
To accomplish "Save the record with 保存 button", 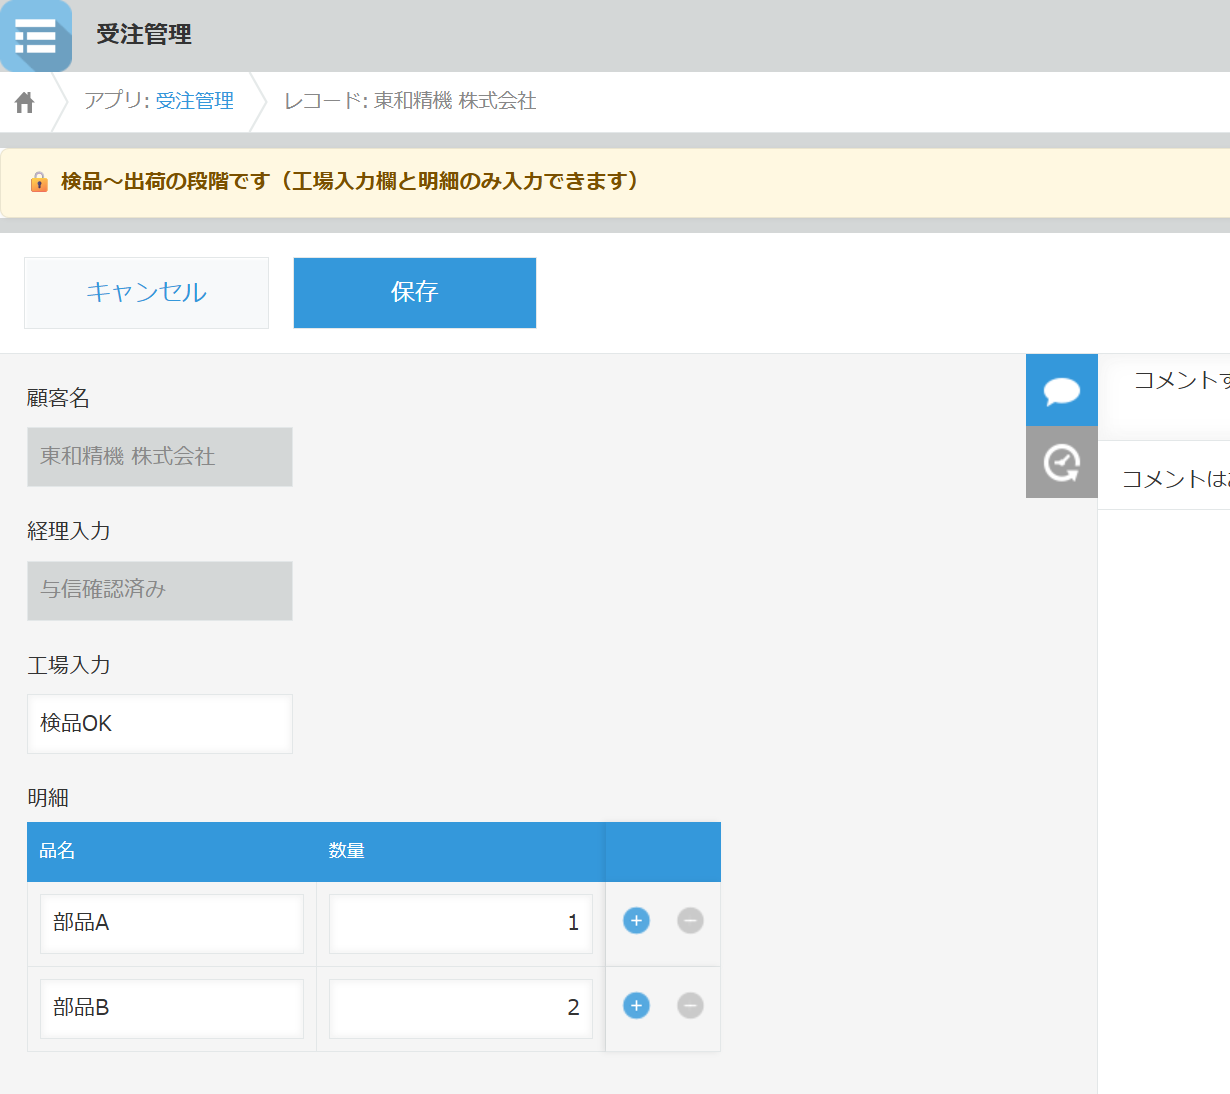I will [x=415, y=293].
